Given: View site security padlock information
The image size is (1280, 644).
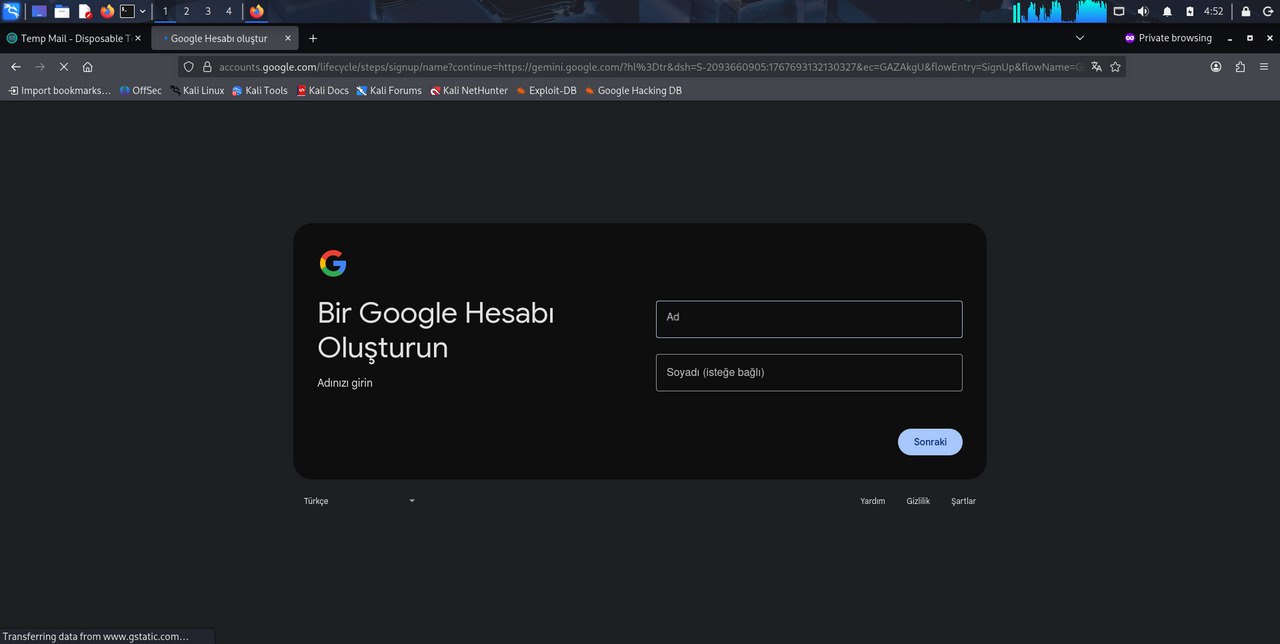Looking at the screenshot, I should click(207, 67).
